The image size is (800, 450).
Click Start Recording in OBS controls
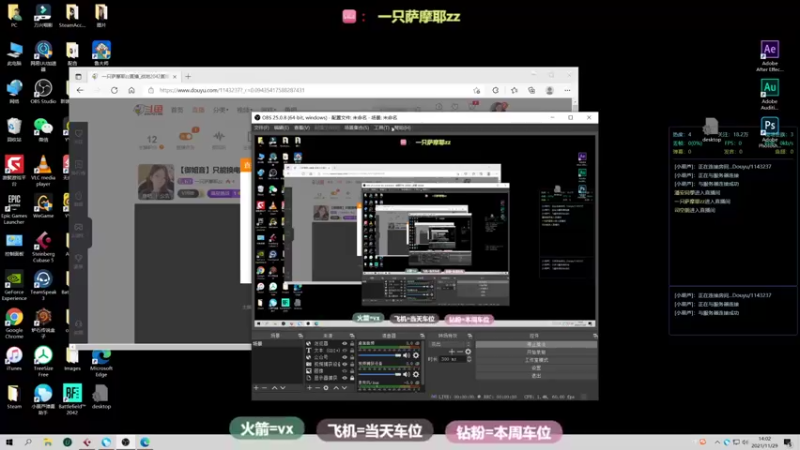[x=536, y=352]
